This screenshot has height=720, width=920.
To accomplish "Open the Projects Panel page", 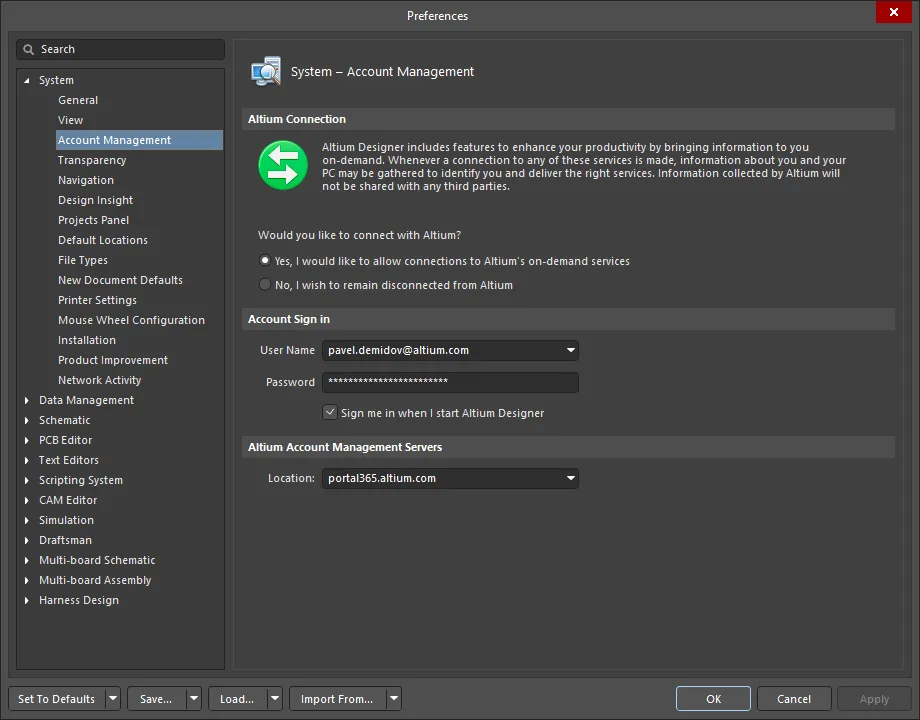I will [x=93, y=220].
